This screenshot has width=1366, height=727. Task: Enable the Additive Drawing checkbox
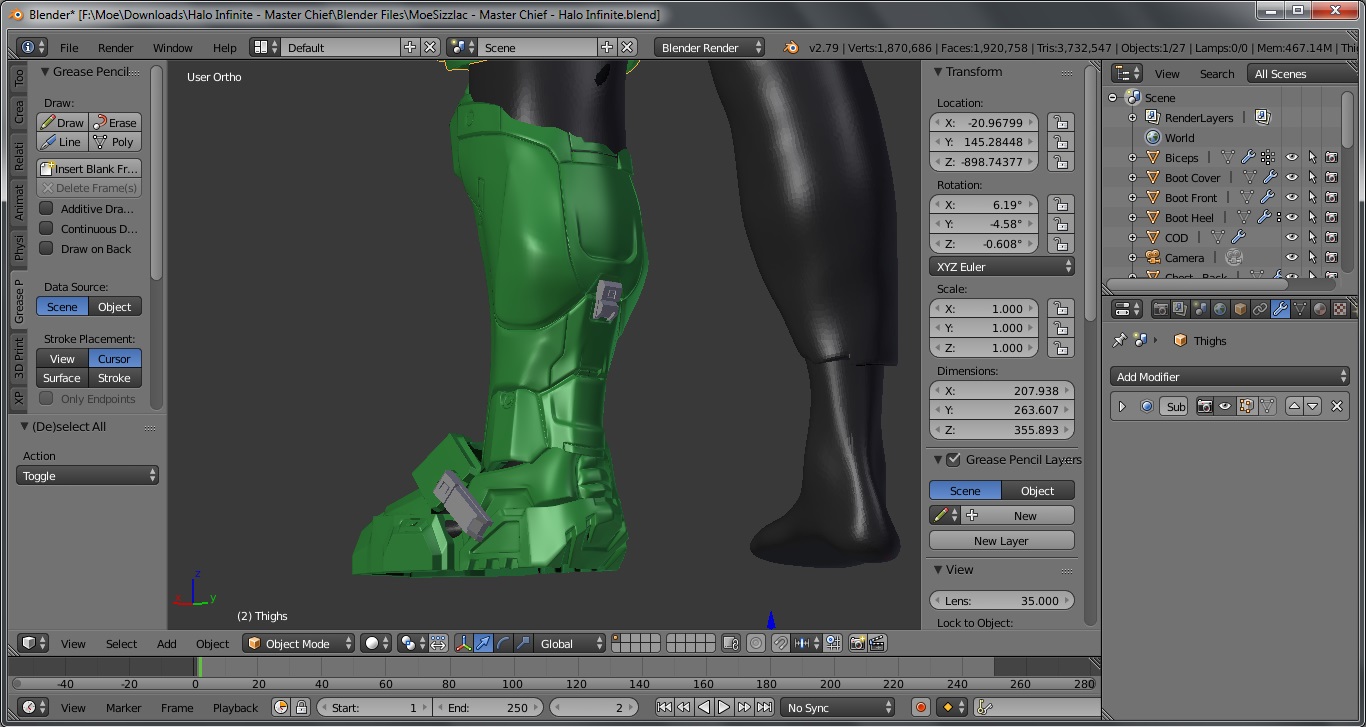point(46,209)
